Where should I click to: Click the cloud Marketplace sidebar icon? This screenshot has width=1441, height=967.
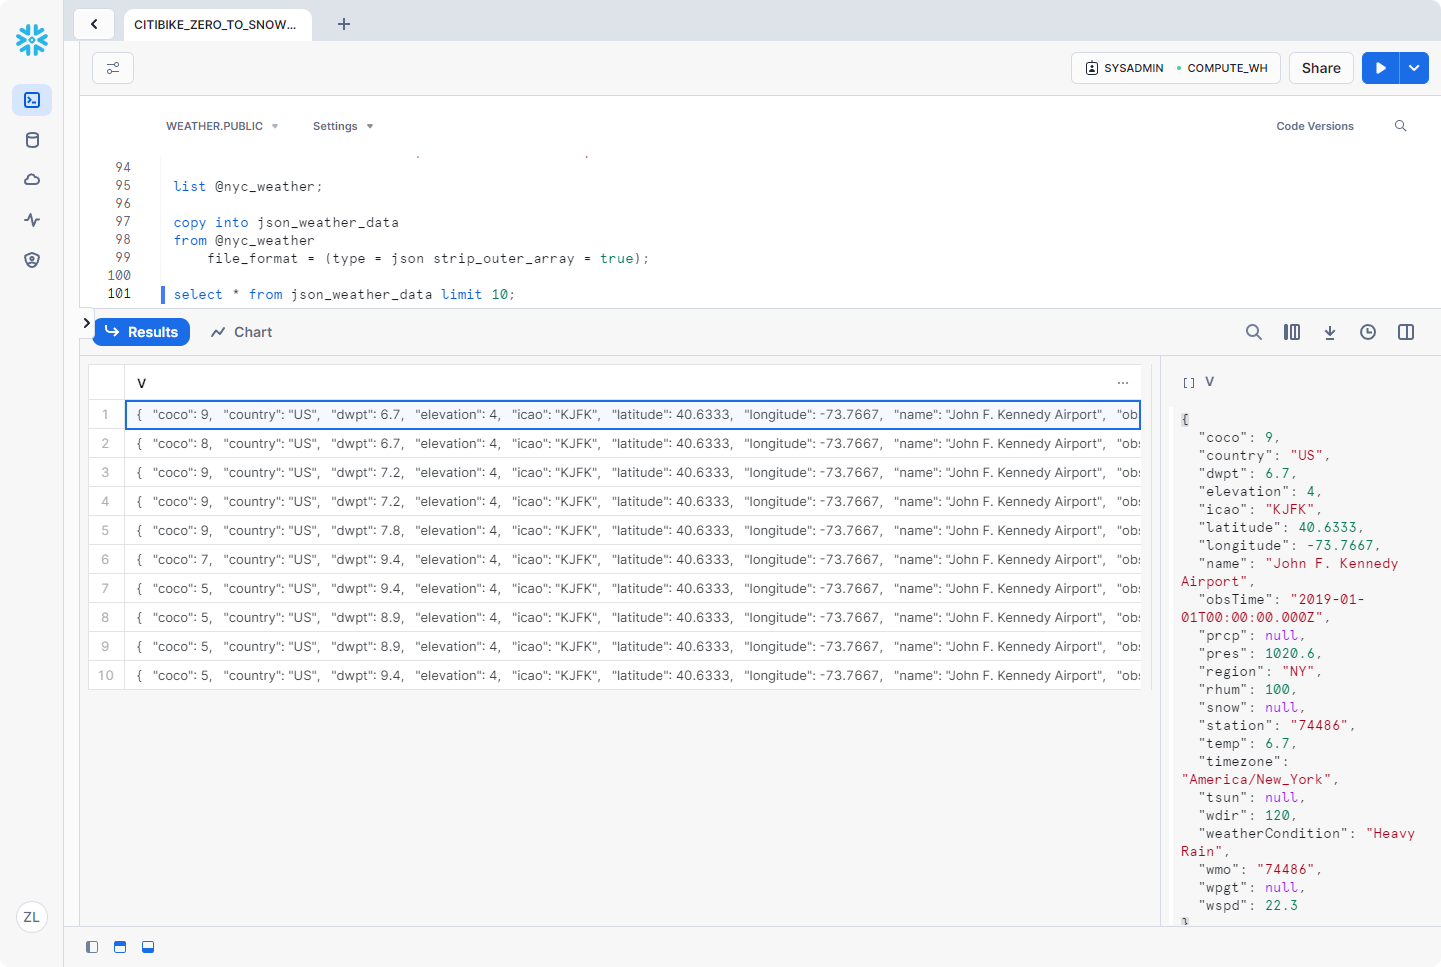[32, 180]
